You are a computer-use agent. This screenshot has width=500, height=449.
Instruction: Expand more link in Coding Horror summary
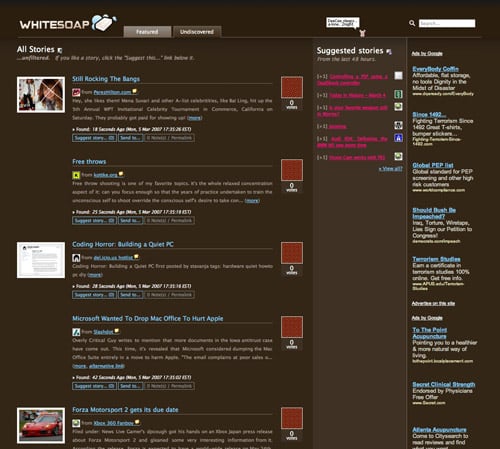pos(95,275)
